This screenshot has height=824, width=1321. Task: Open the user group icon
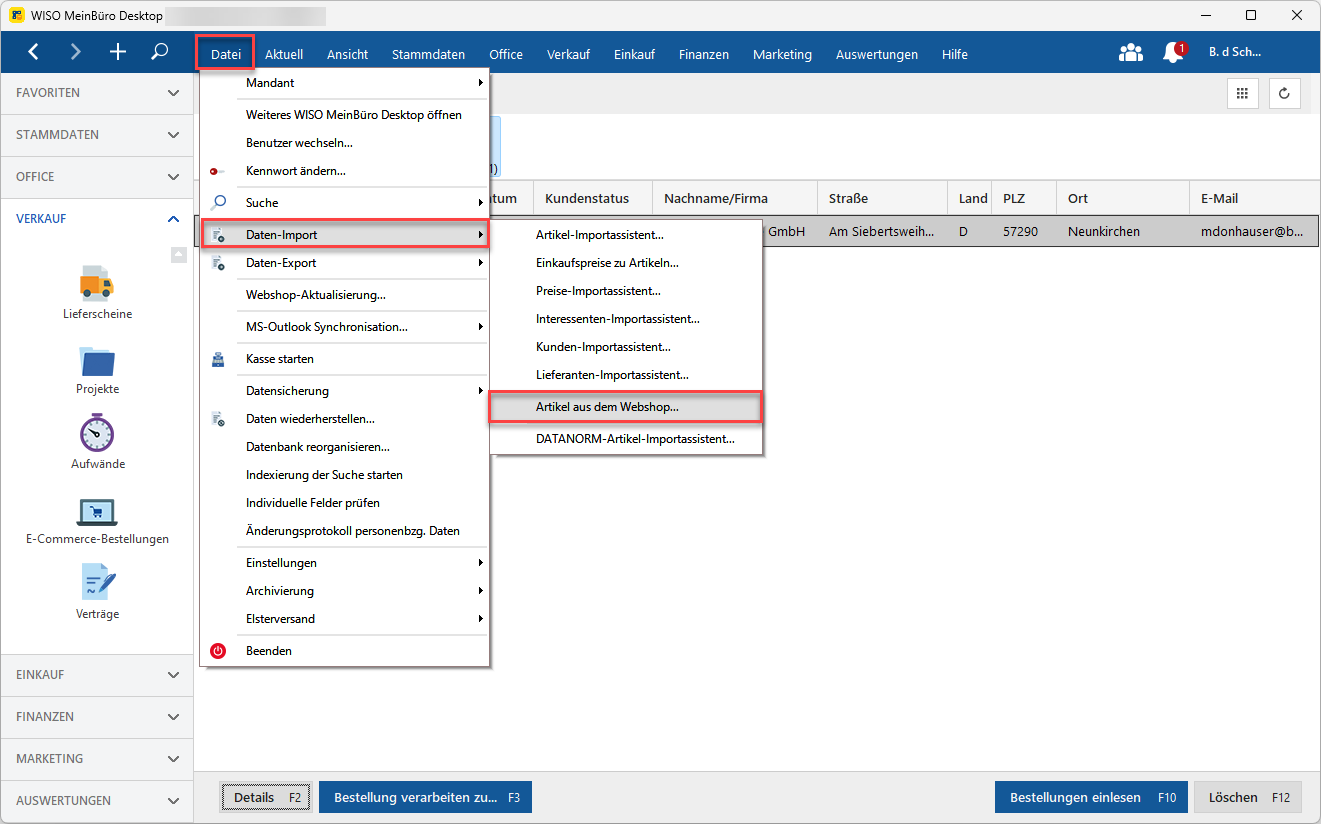pyautogui.click(x=1131, y=53)
